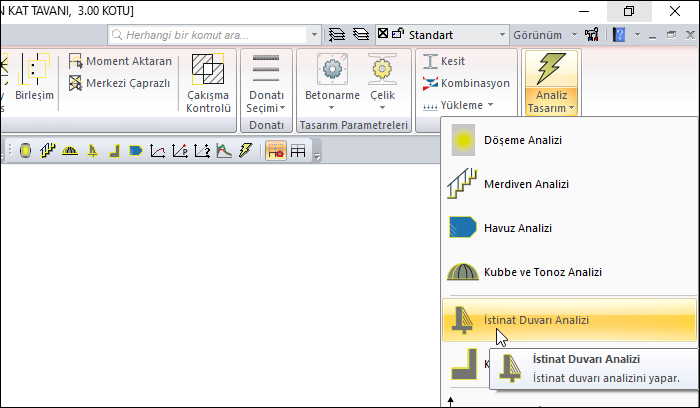The image size is (700, 408).
Task: Toggle the highlighted frame-with-red-gear button
Action: pos(276,150)
